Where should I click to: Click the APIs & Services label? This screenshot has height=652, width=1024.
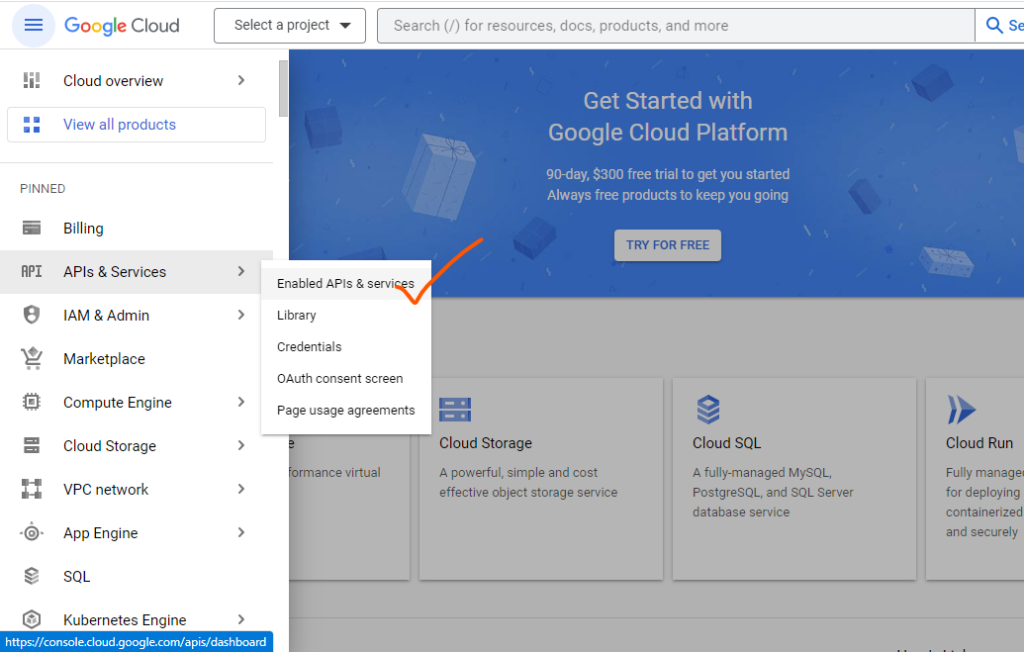[x=115, y=271]
